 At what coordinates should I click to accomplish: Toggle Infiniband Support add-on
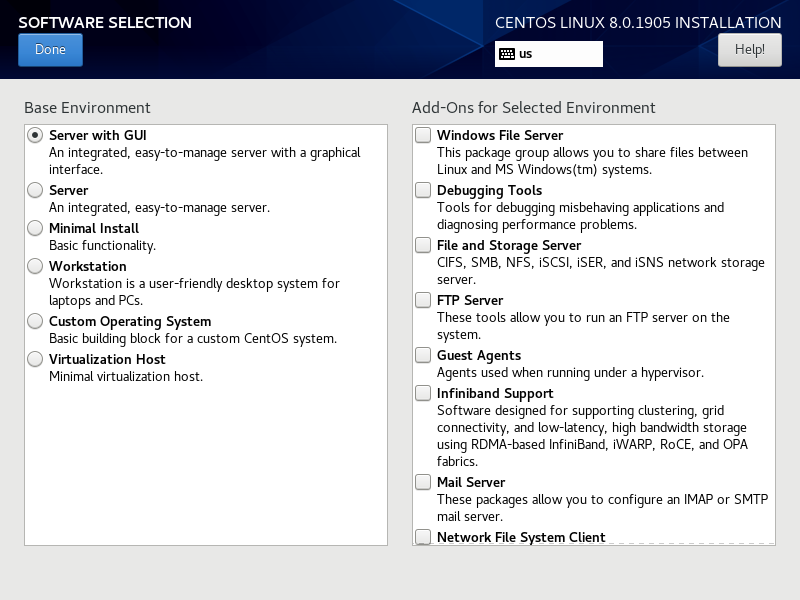pos(423,393)
